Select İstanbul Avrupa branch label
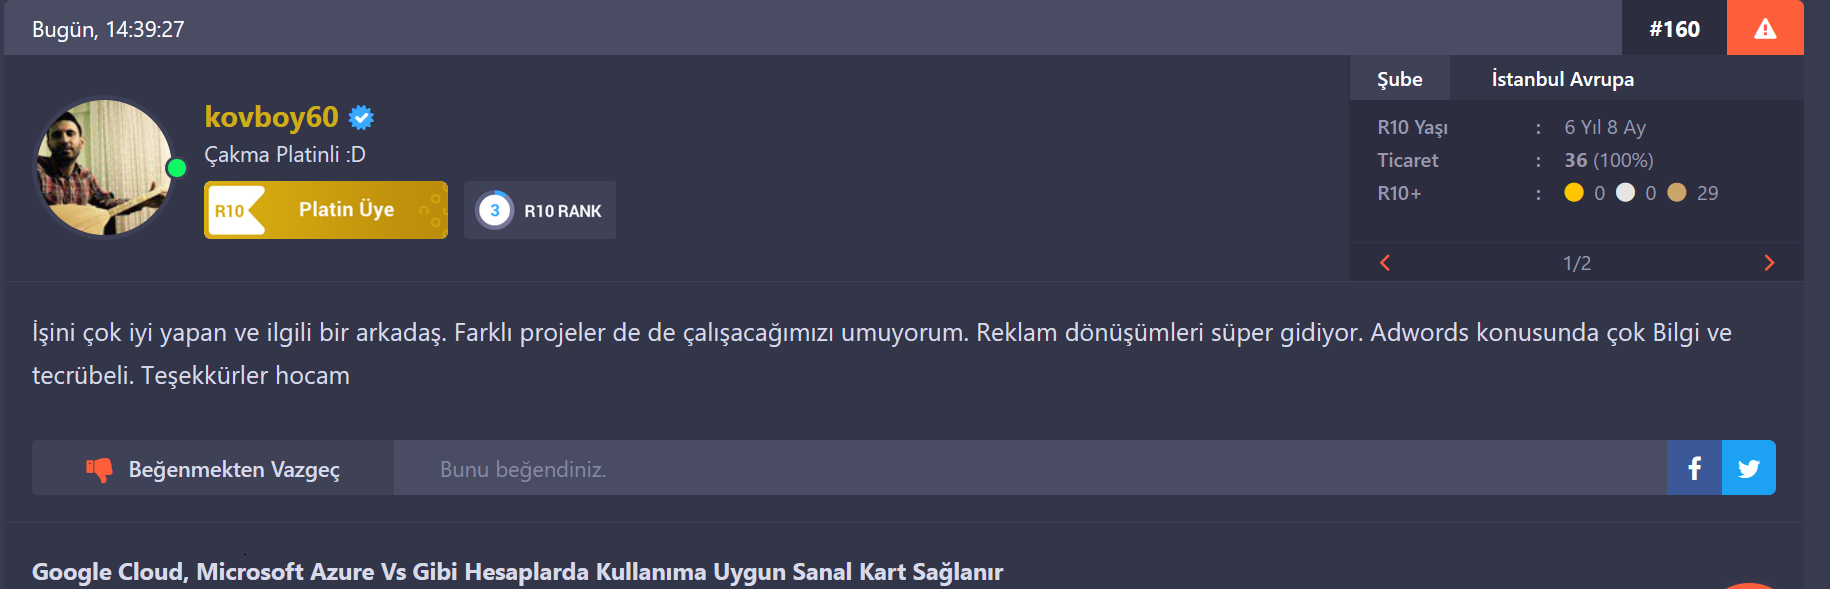 pyautogui.click(x=1563, y=79)
